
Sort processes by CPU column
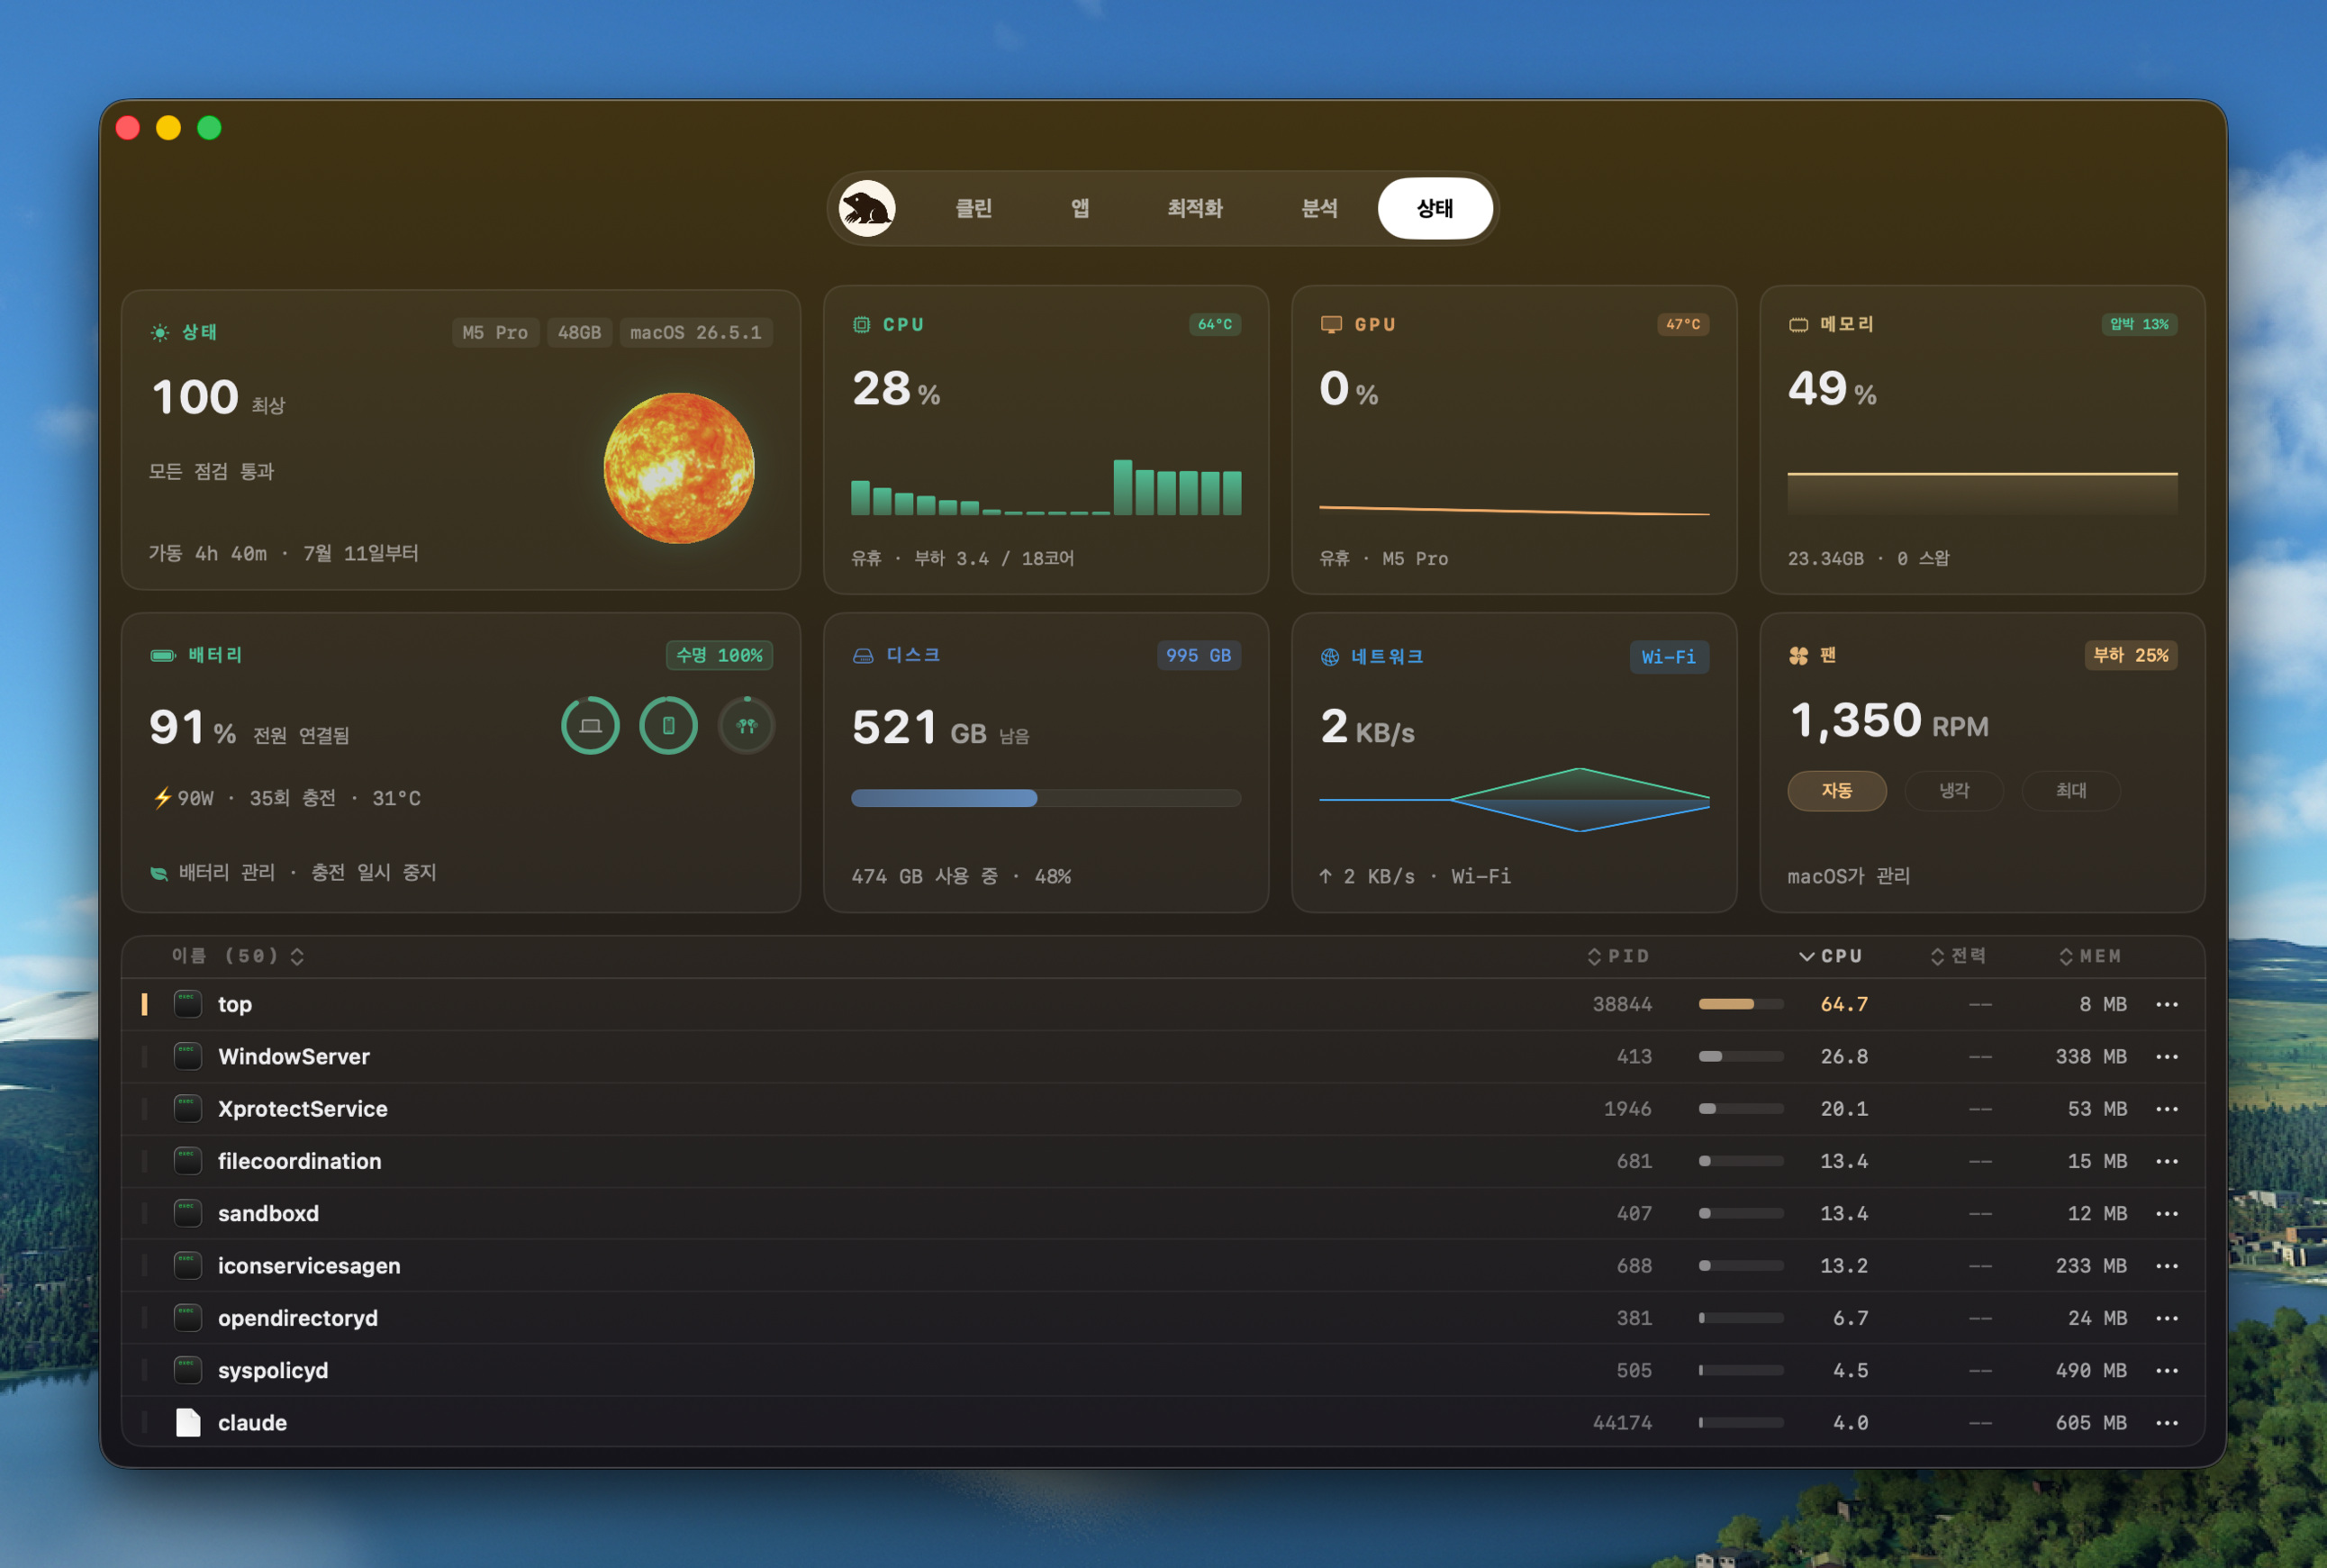pyautogui.click(x=1831, y=956)
